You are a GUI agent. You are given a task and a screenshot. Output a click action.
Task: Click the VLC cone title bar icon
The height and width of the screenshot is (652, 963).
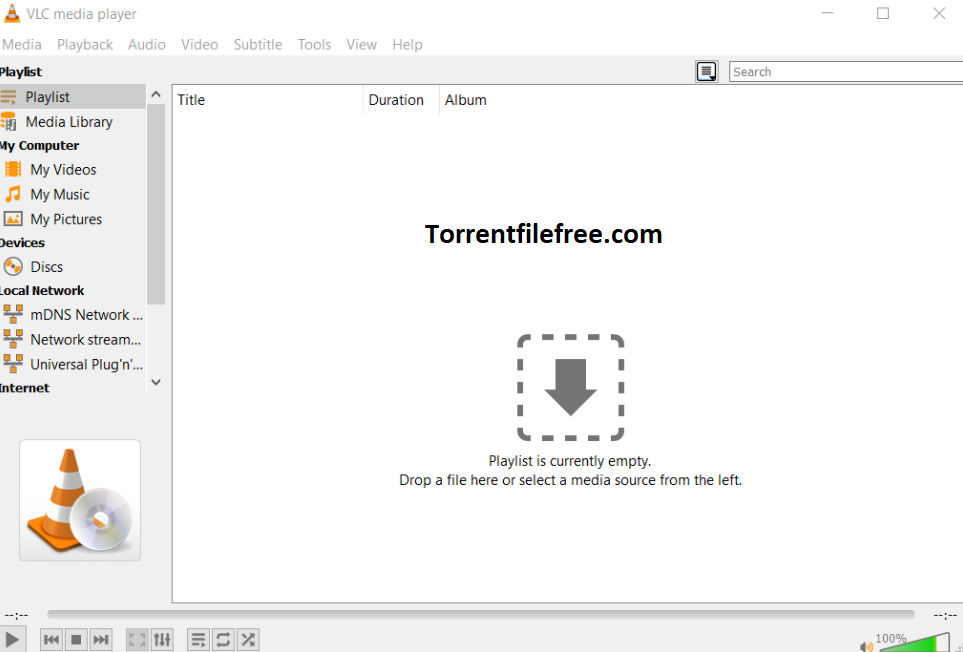click(x=11, y=14)
